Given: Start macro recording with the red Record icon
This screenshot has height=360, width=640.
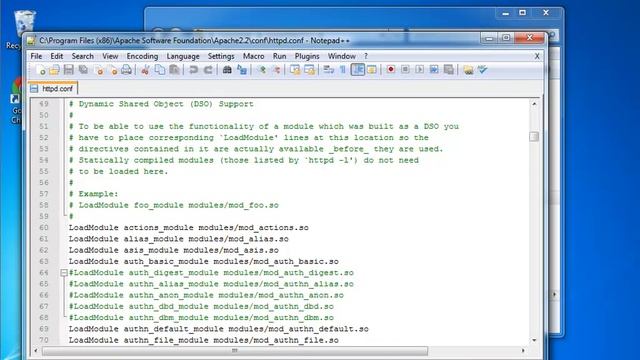Looking at the screenshot, I should 391,70.
